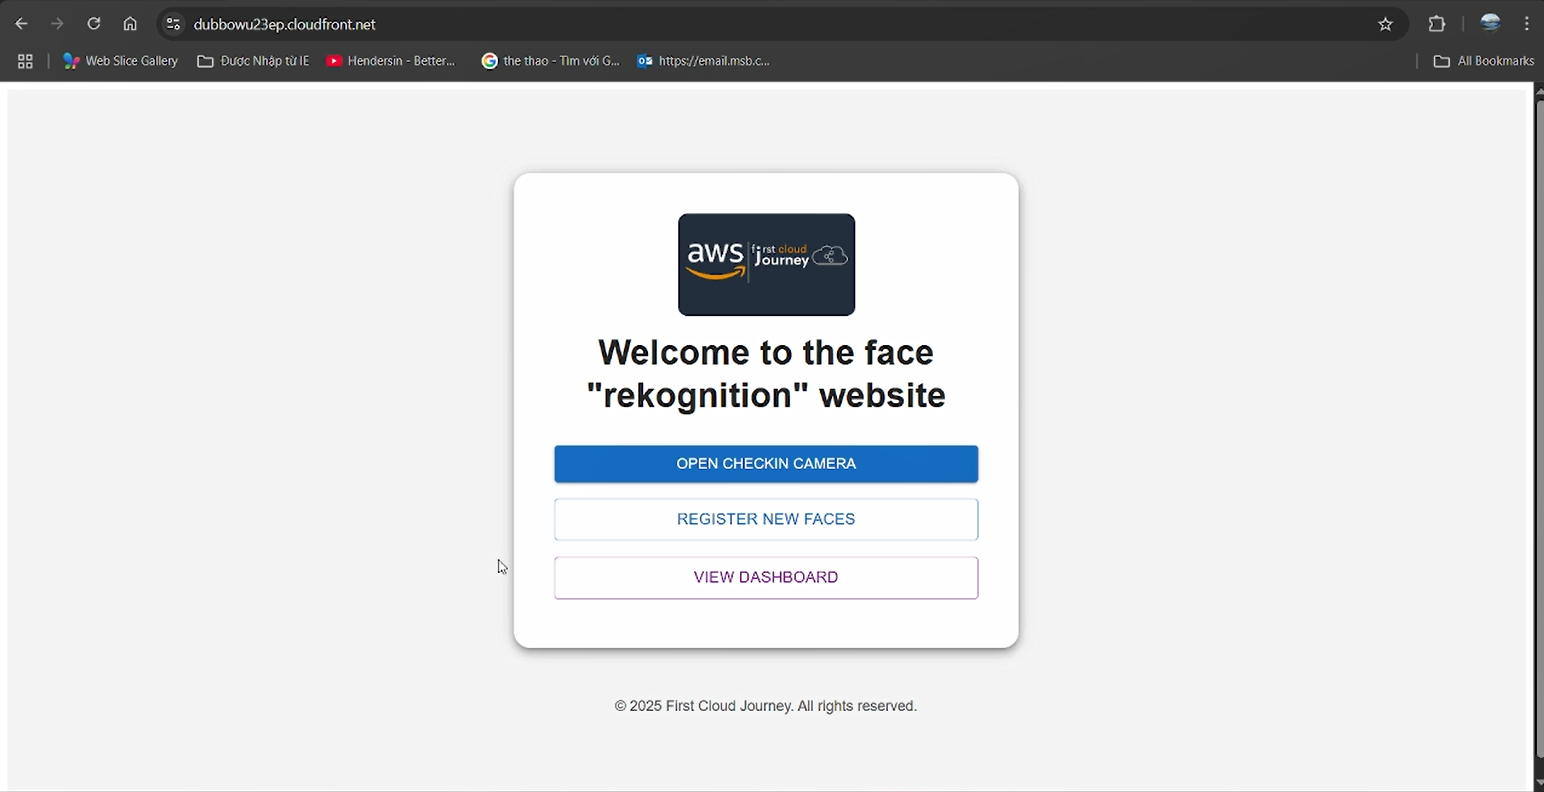Bookmark this page with the star icon
The width and height of the screenshot is (1544, 792).
[1385, 24]
